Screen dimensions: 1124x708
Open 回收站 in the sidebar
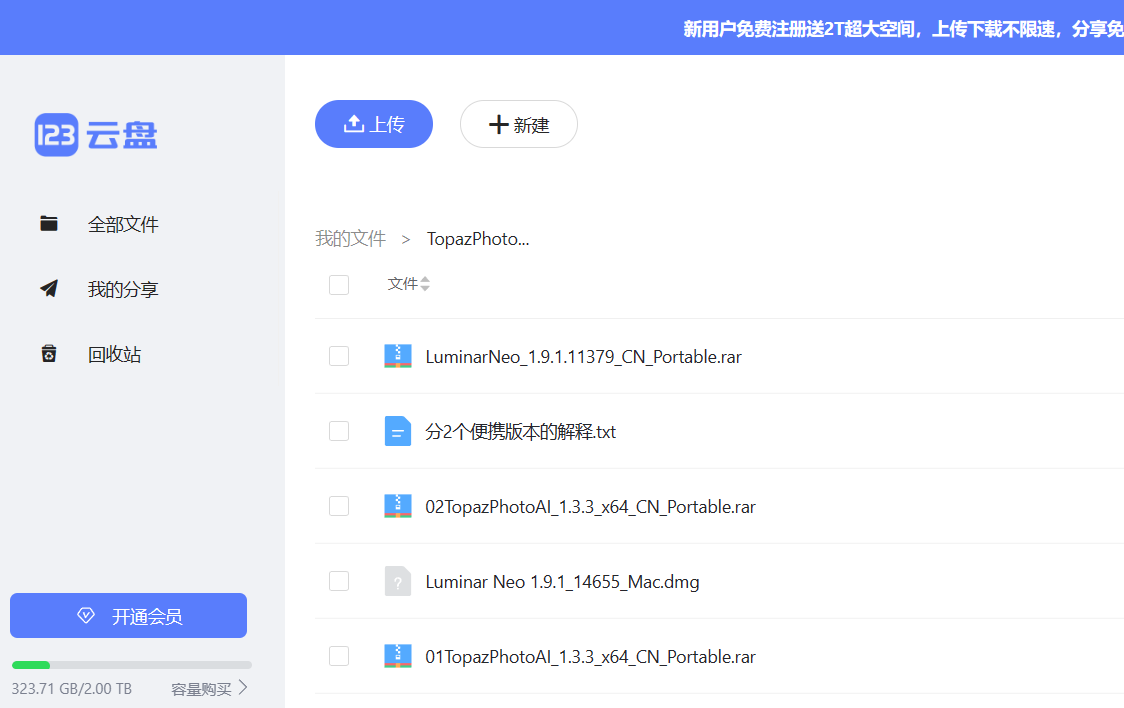tap(114, 355)
